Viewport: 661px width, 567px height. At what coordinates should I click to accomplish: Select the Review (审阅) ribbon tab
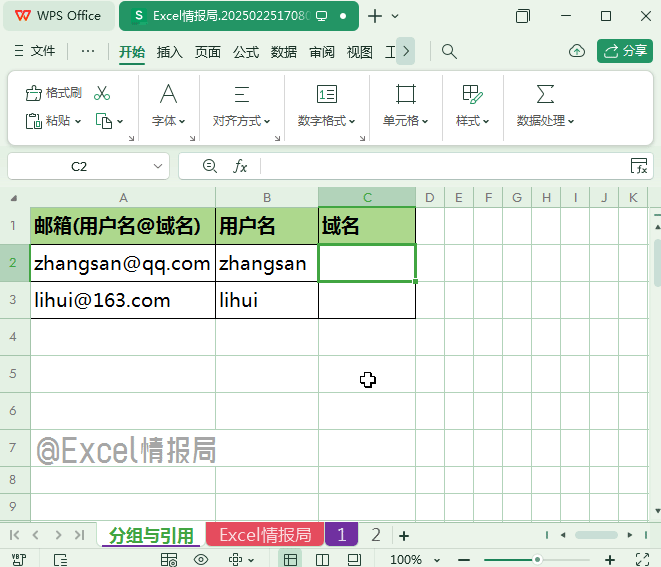click(322, 52)
